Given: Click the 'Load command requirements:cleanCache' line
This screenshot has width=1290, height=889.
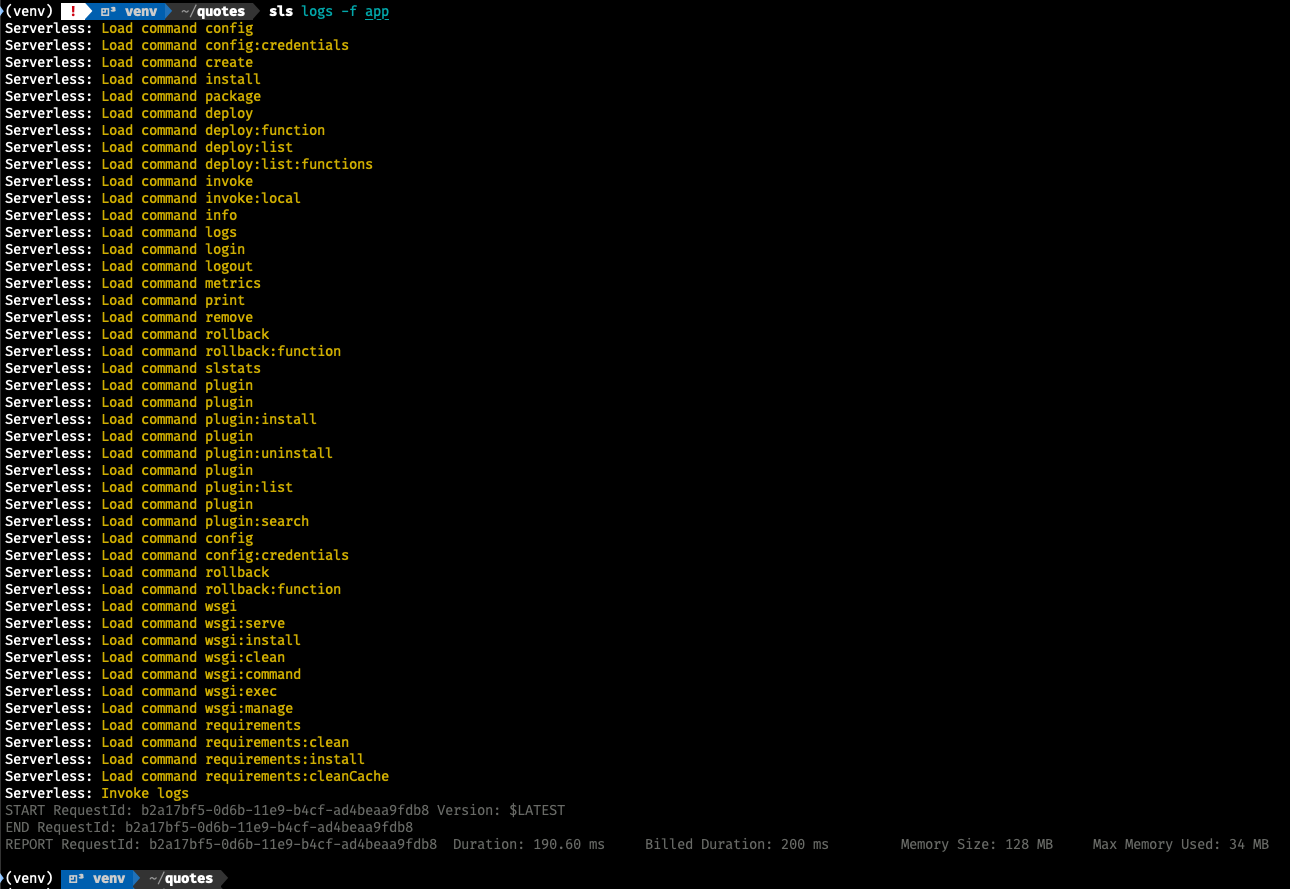Looking at the screenshot, I should [244, 776].
